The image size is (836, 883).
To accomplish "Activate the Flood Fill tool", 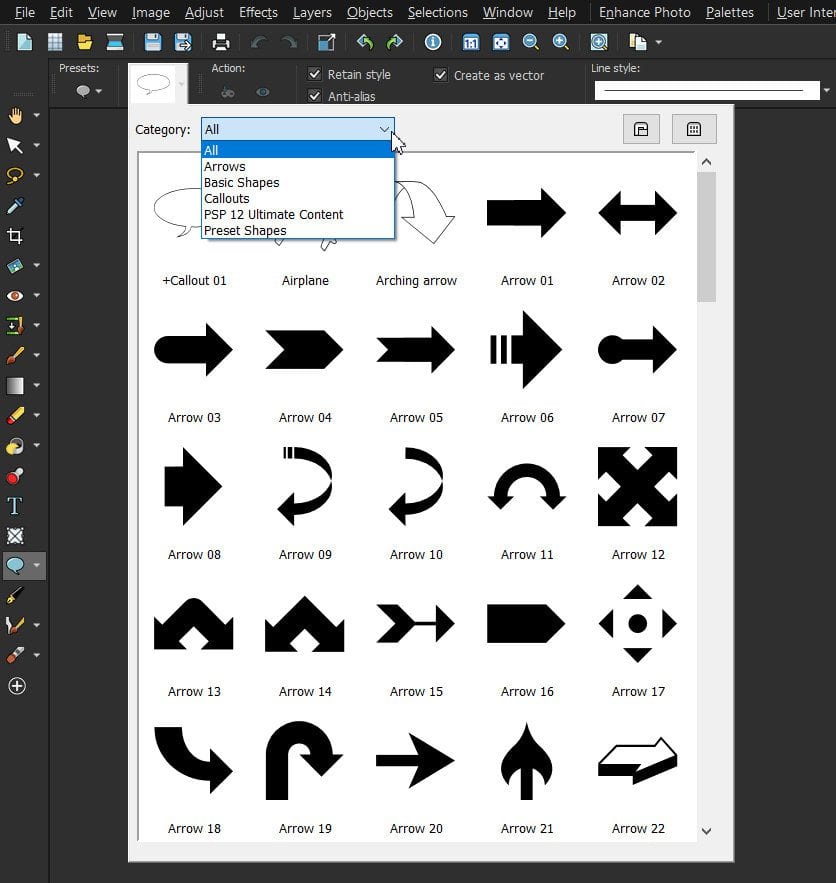I will click(x=15, y=446).
